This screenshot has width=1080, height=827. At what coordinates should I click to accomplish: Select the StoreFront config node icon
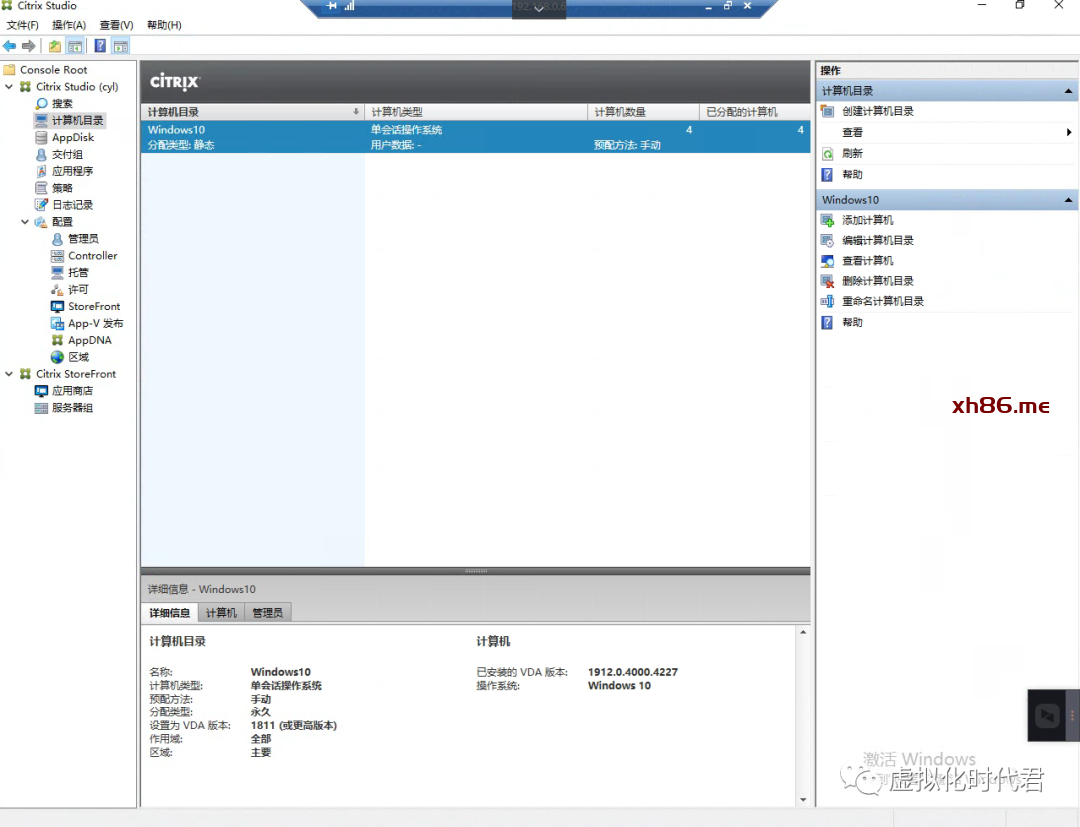pos(57,306)
